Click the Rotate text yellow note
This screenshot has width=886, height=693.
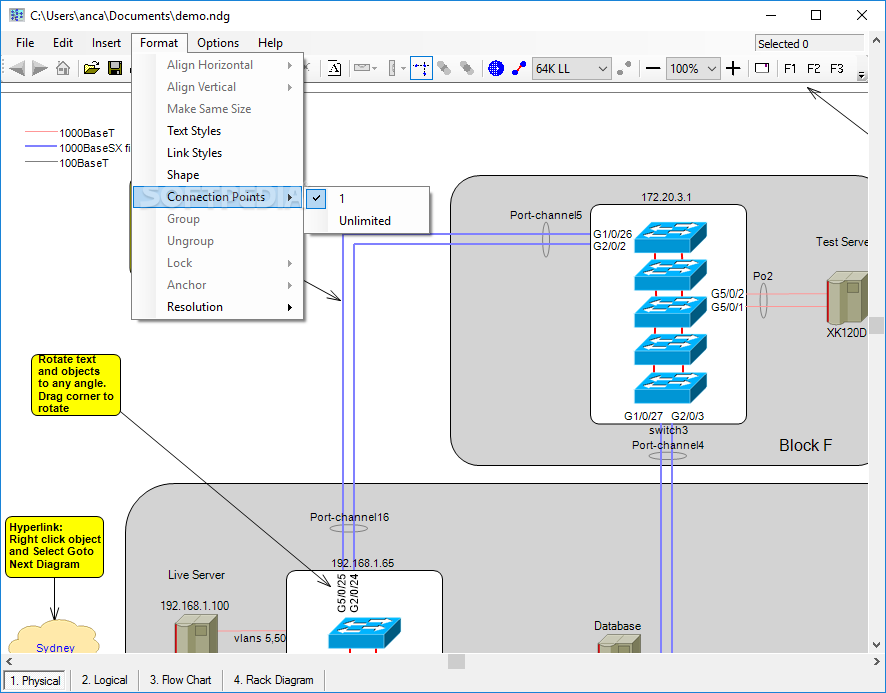point(76,384)
